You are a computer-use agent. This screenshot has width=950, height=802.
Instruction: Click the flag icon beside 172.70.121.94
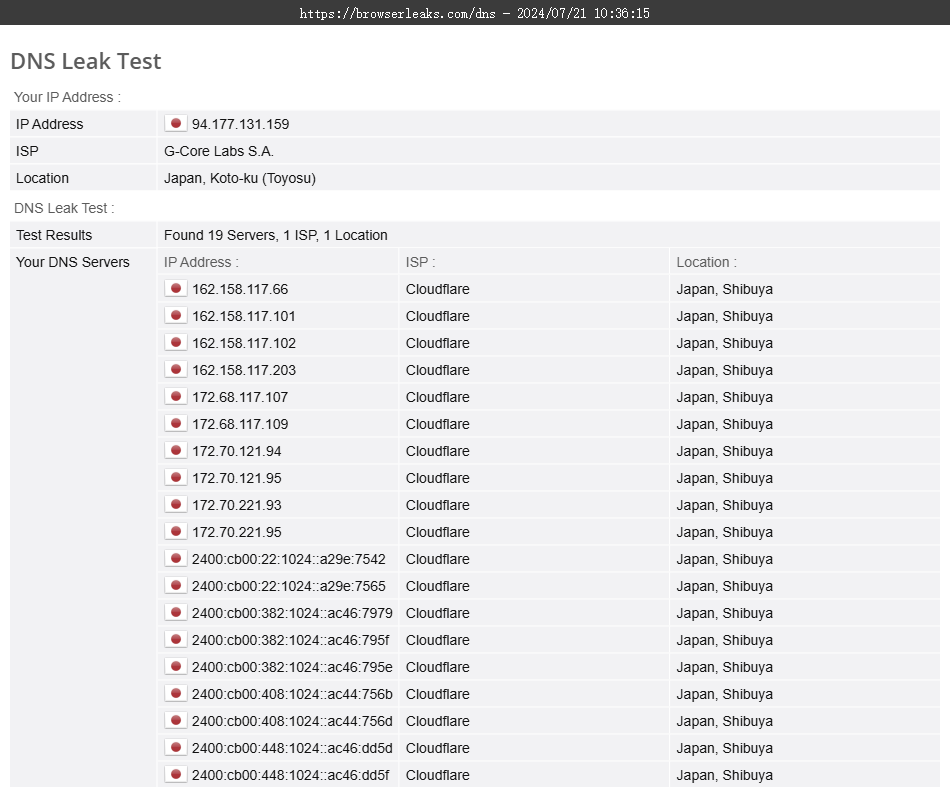(176, 451)
